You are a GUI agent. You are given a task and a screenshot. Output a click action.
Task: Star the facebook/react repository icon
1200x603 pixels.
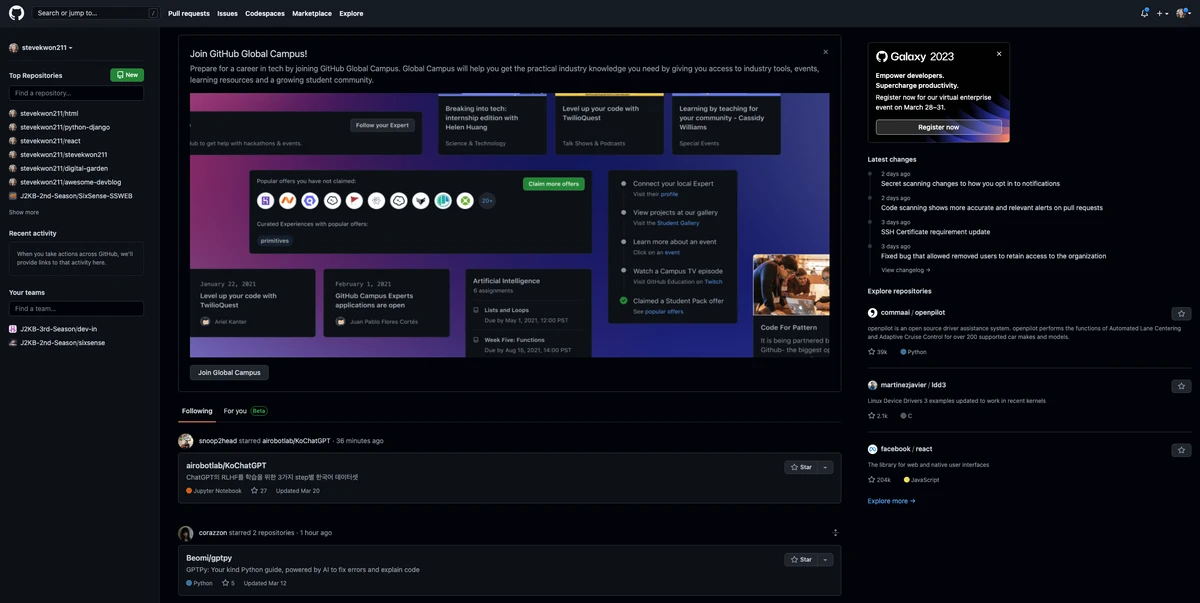[x=1181, y=450]
